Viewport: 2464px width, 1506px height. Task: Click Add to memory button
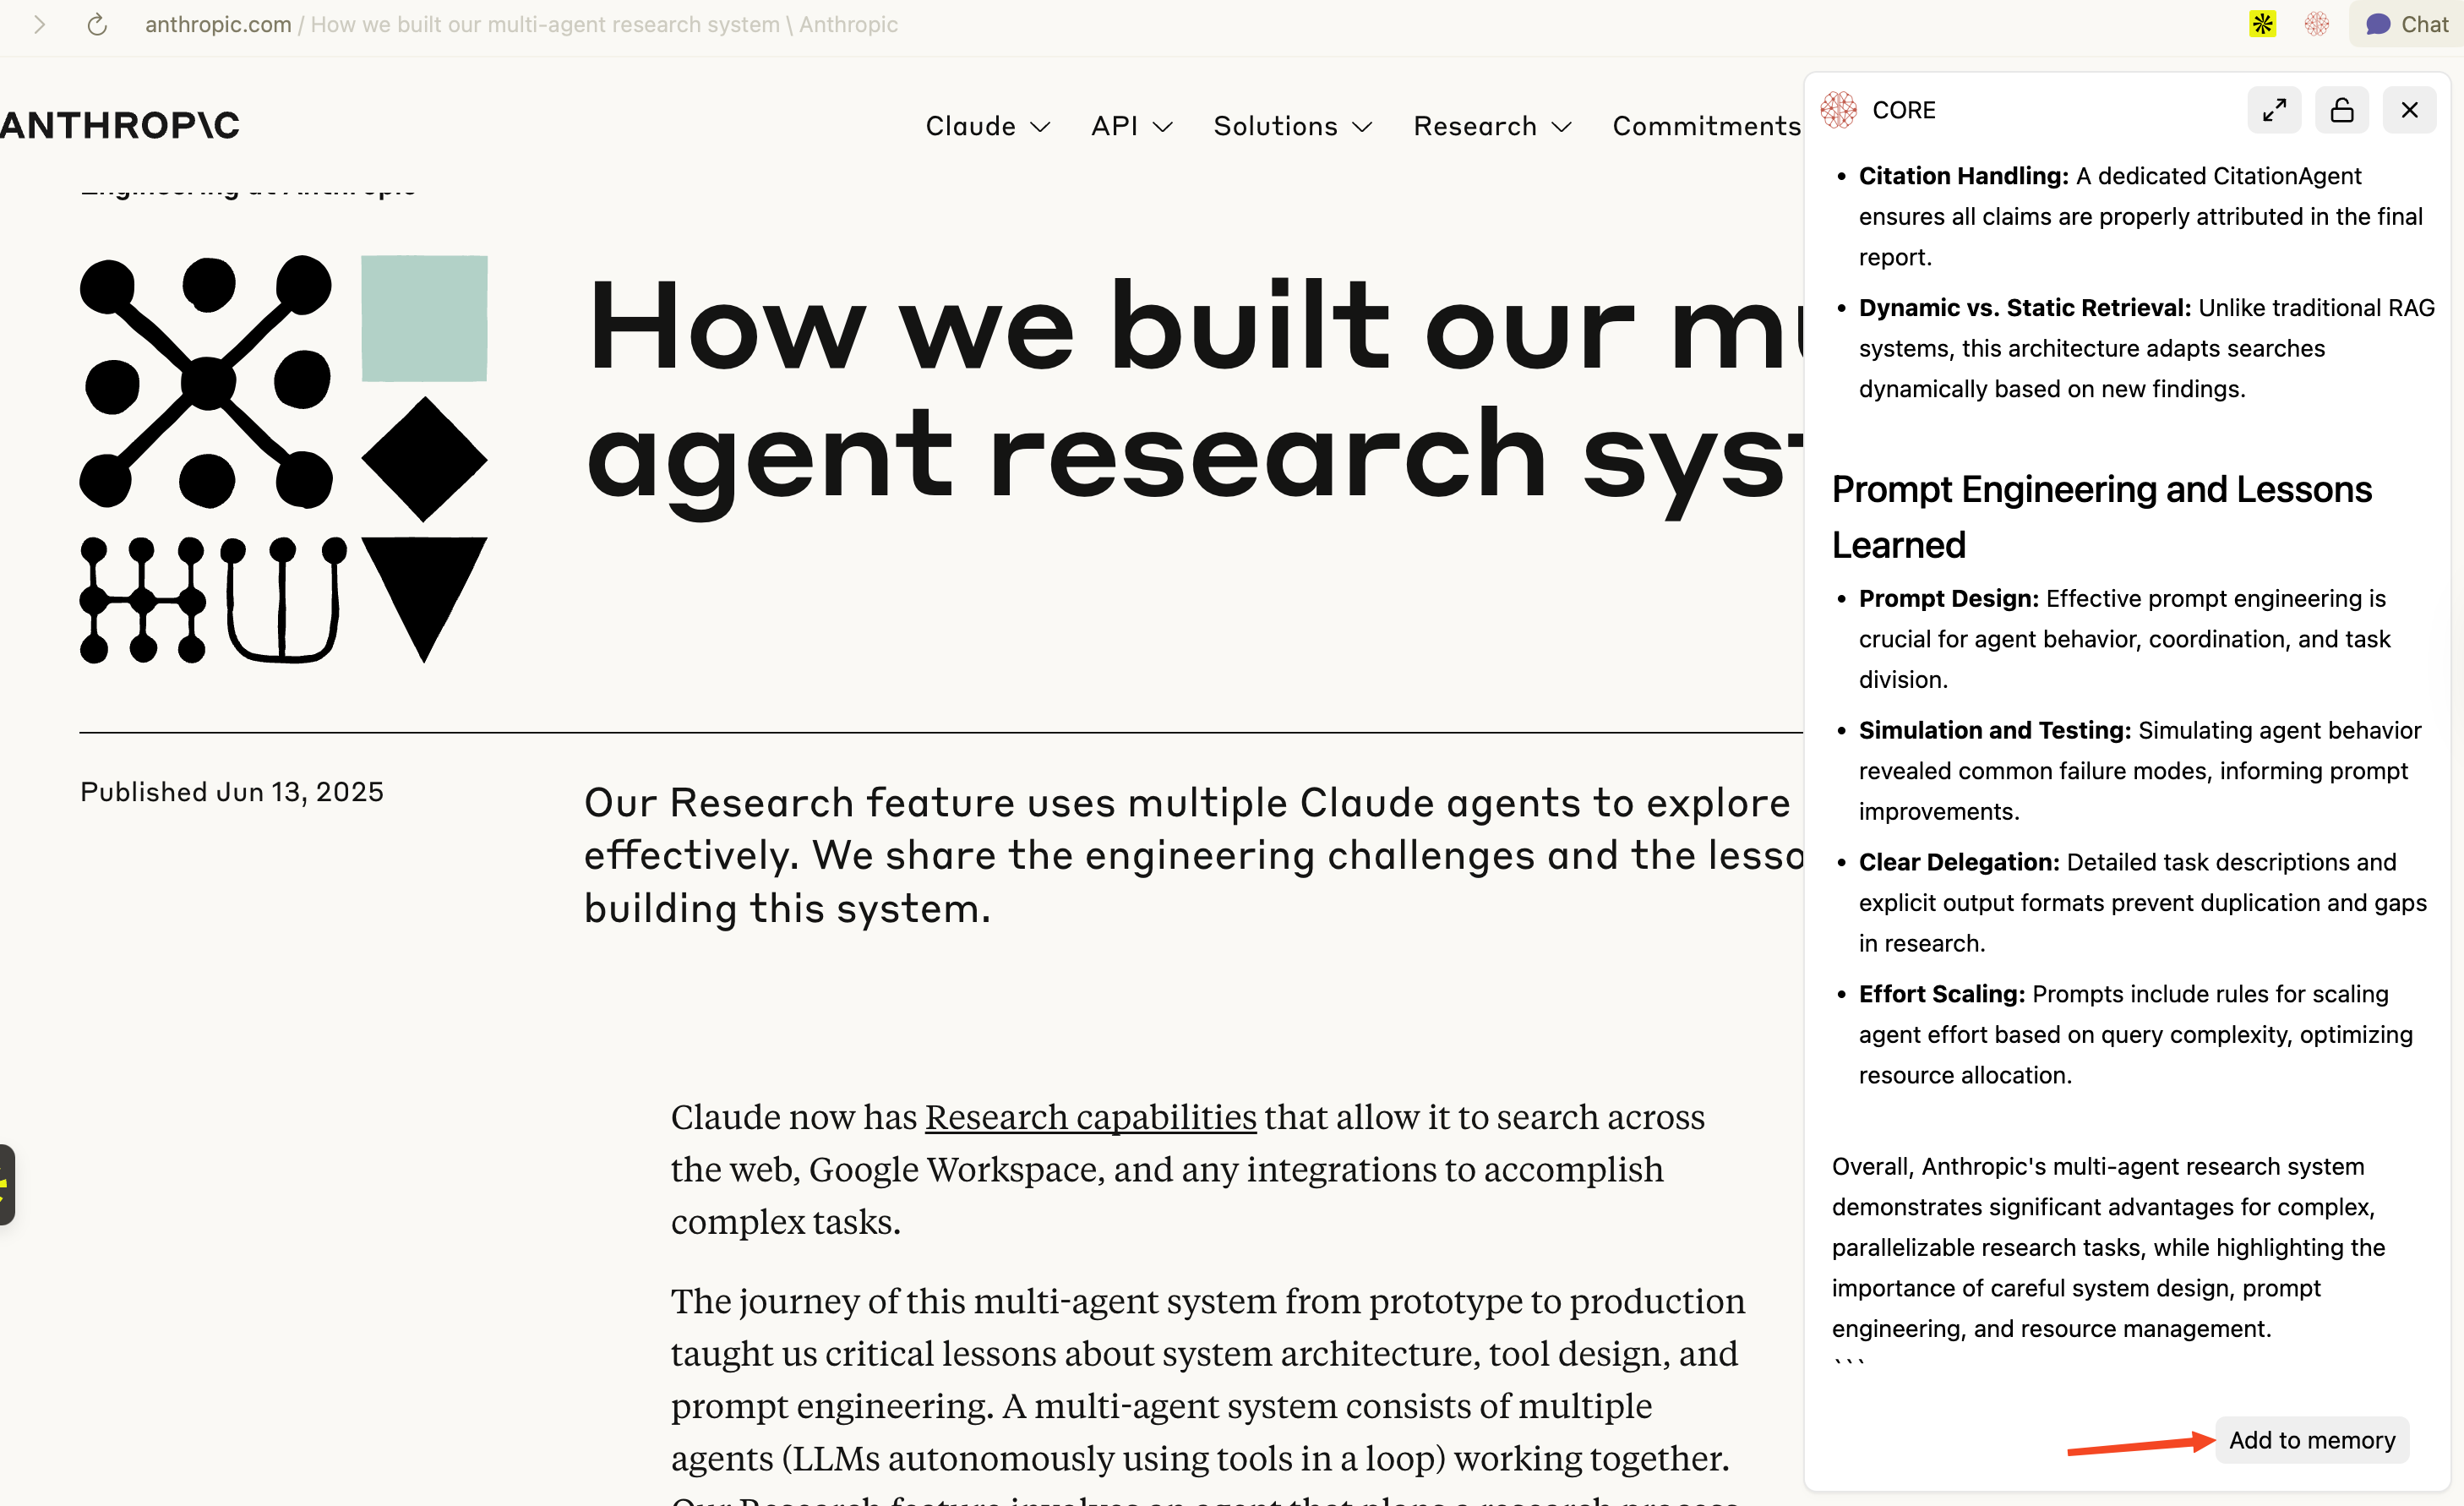[2311, 1439]
